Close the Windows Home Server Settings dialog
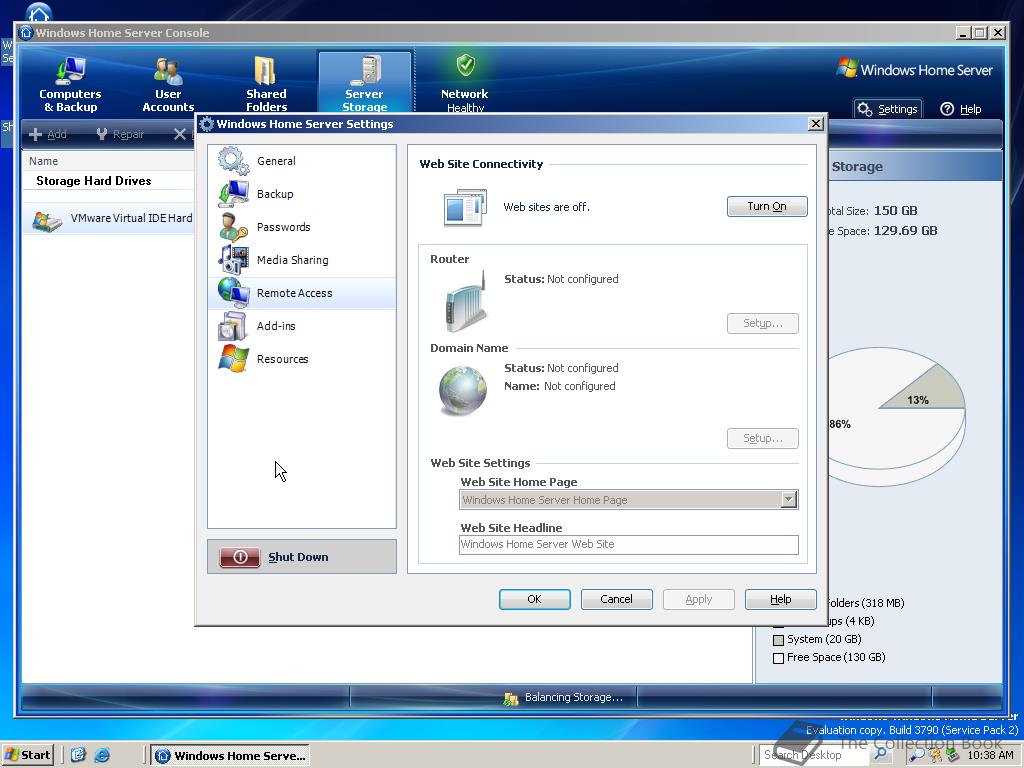The image size is (1024, 768). click(x=816, y=123)
